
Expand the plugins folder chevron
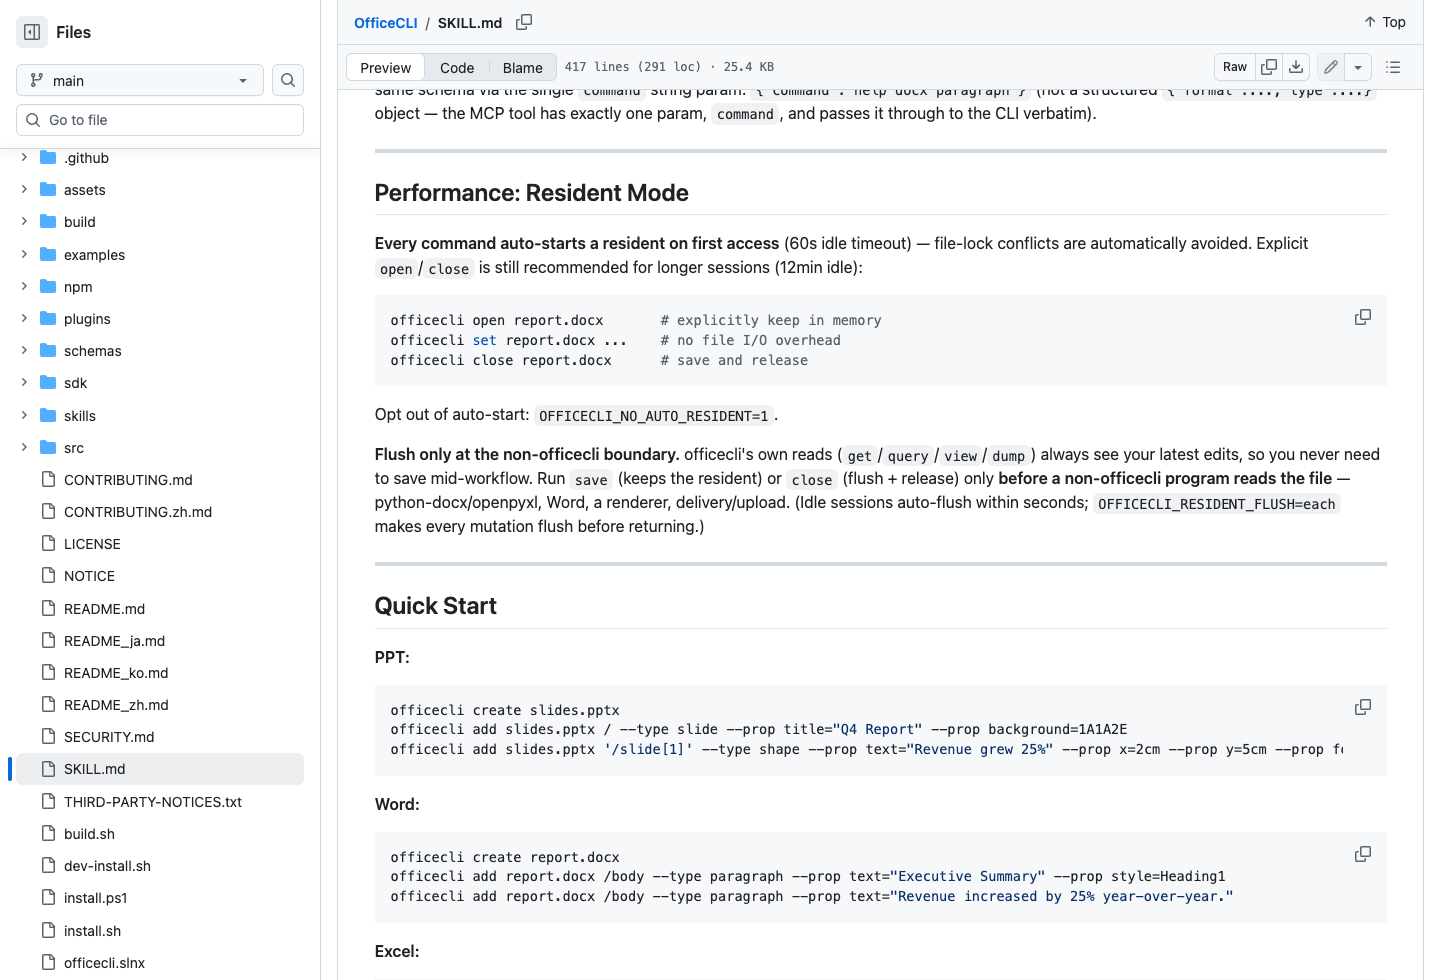click(25, 318)
